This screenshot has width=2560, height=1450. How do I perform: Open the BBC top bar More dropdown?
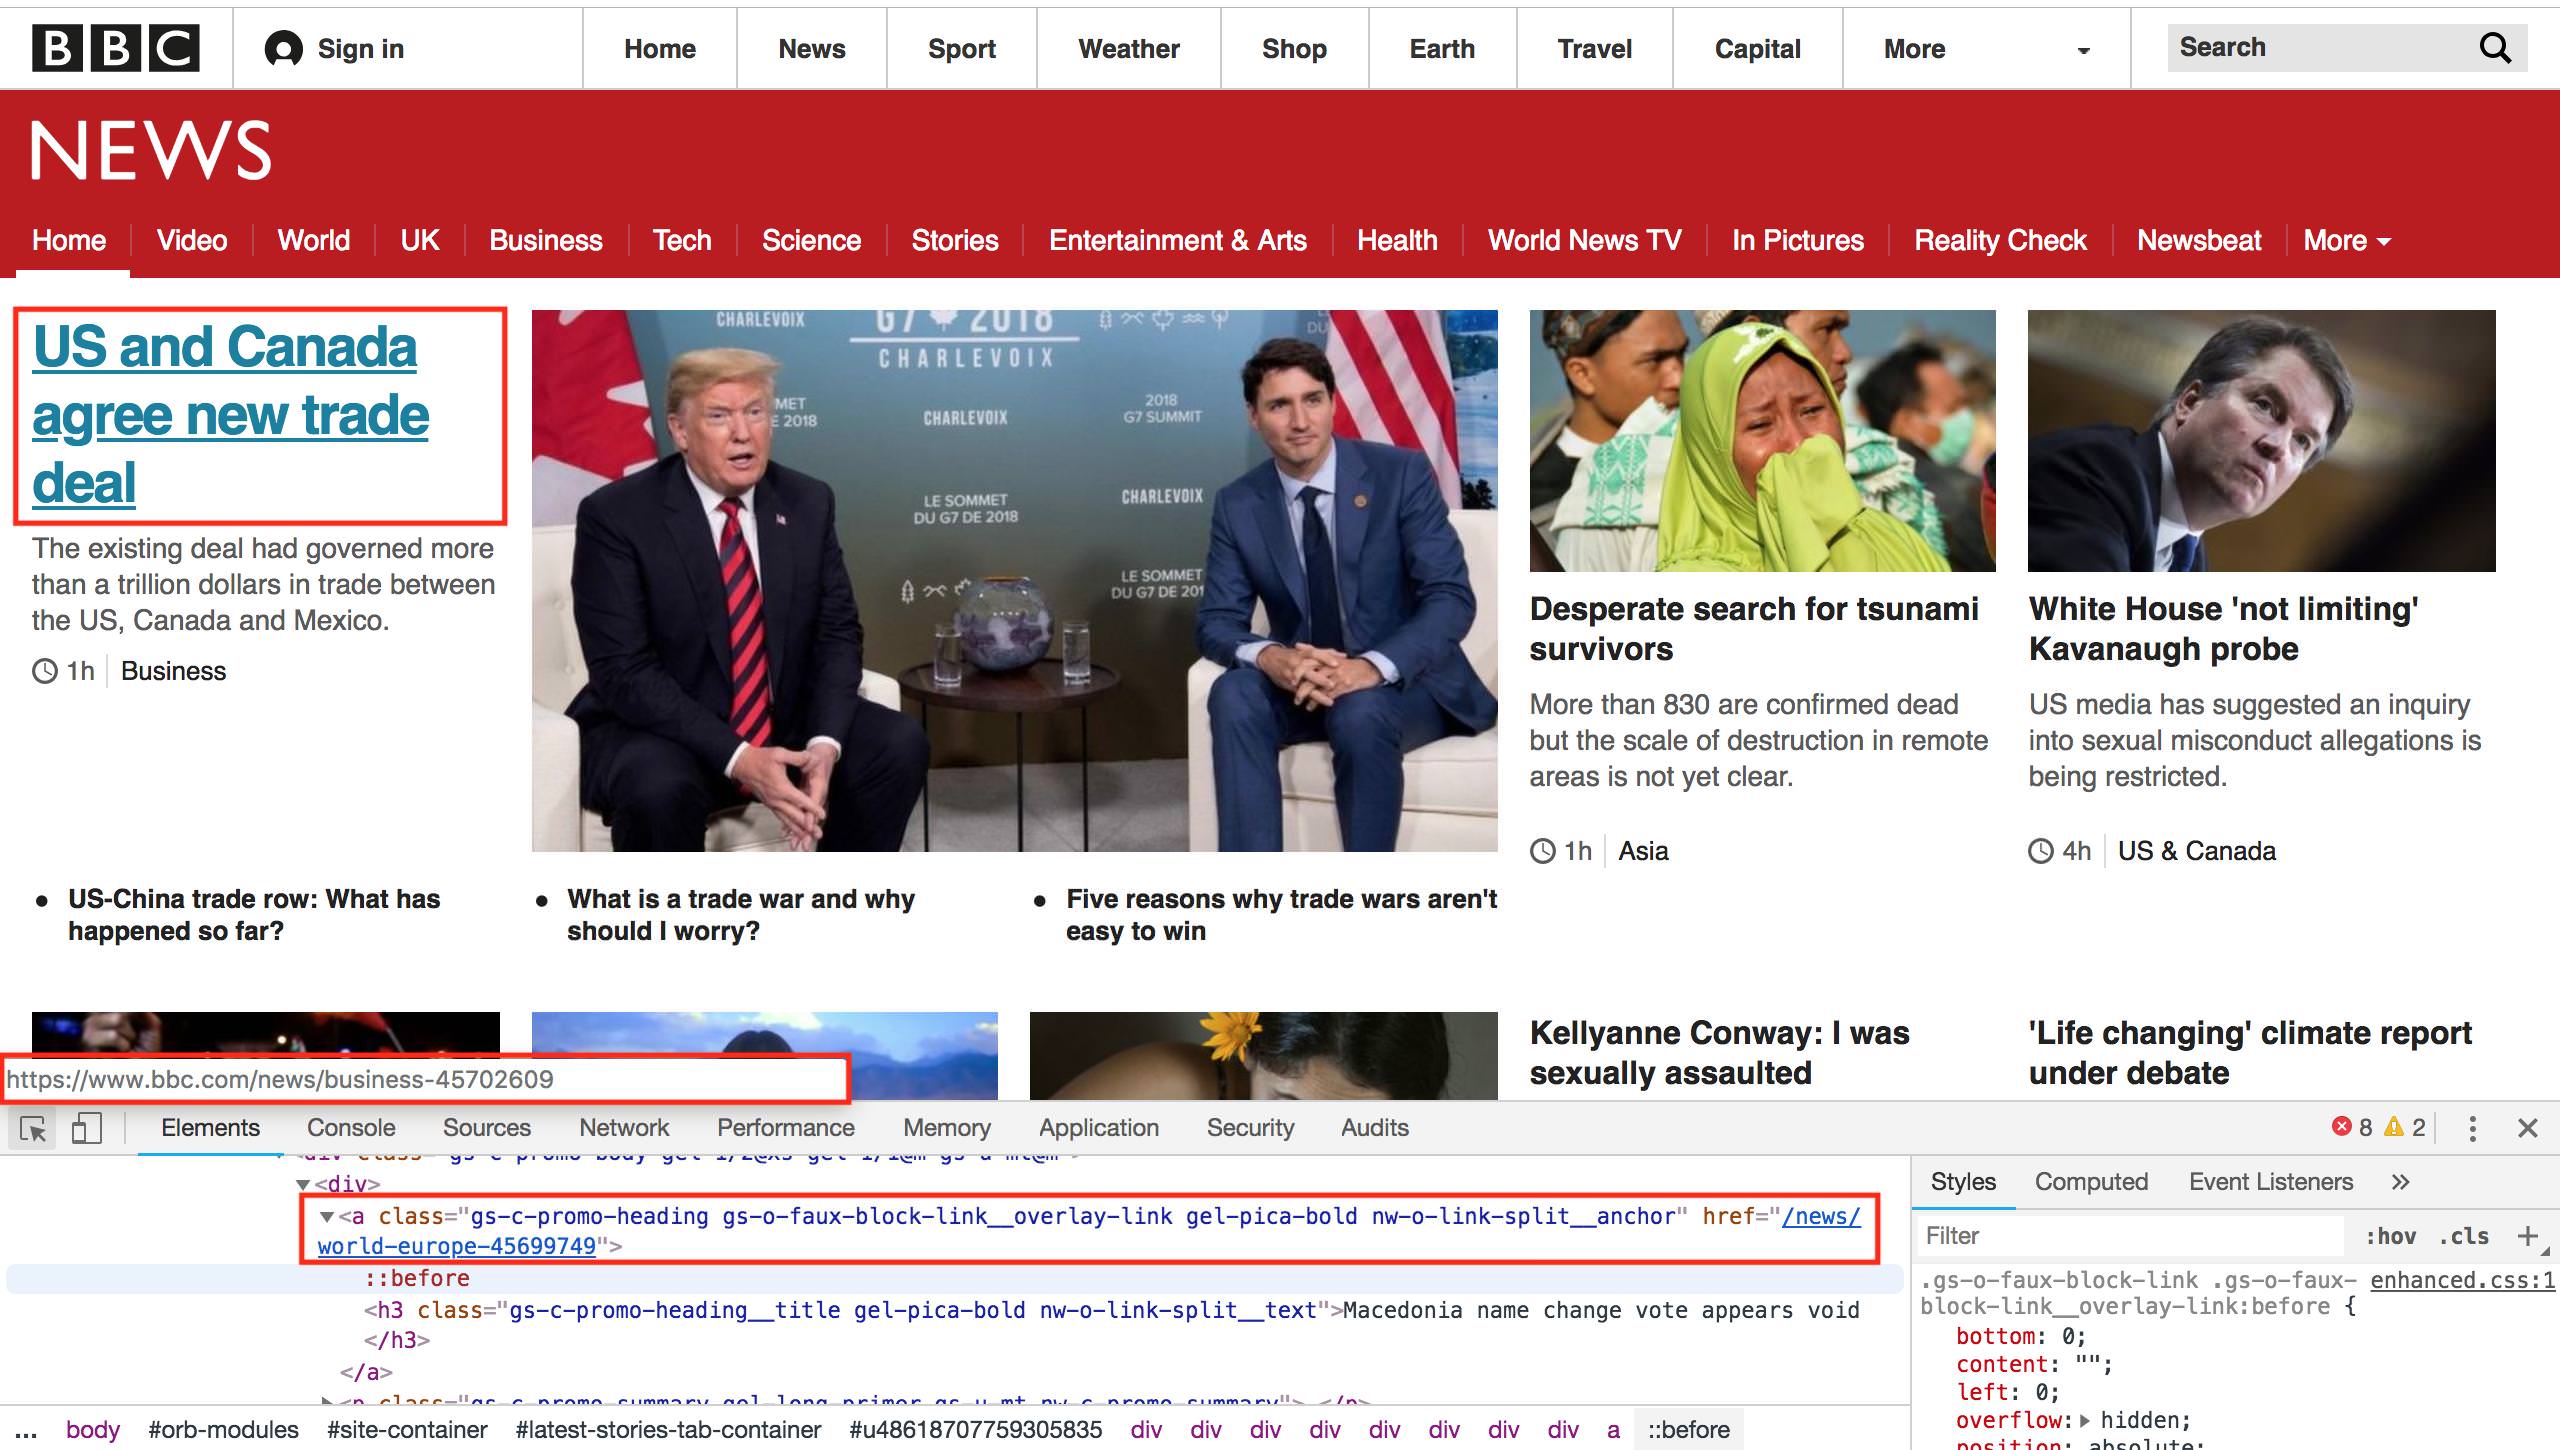[1986, 49]
